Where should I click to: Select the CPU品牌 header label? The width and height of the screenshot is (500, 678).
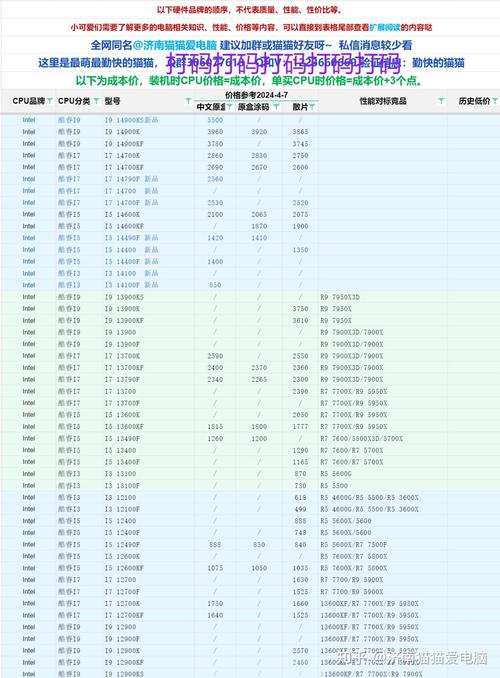coord(29,101)
